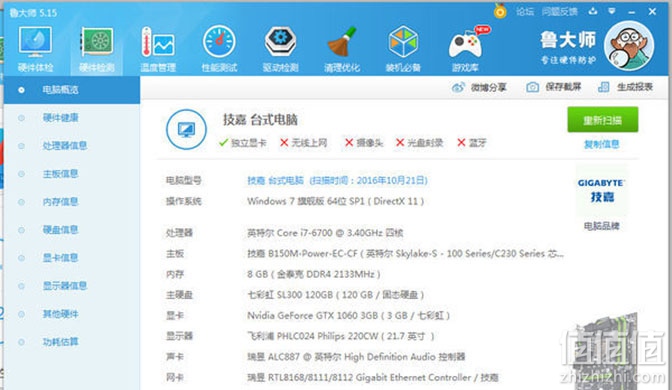Open 论坛 forum link

click(525, 12)
